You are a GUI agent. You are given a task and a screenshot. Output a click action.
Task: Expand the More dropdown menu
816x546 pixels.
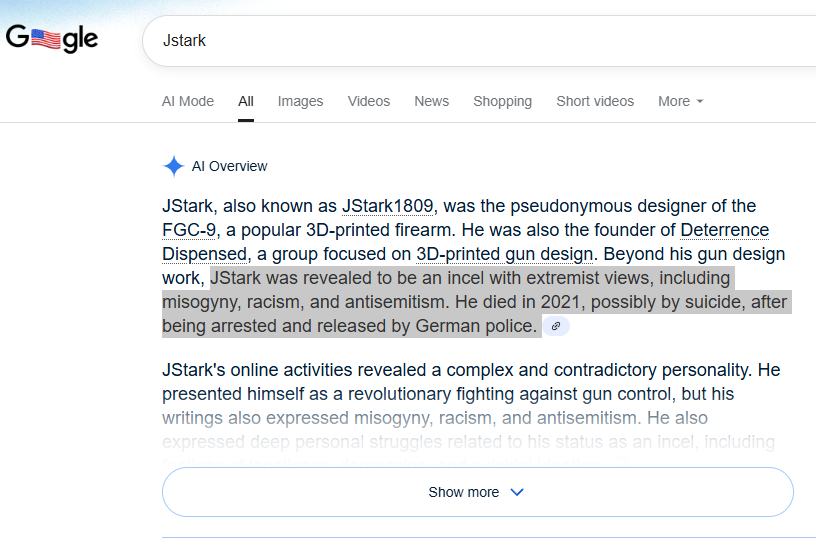click(x=680, y=101)
